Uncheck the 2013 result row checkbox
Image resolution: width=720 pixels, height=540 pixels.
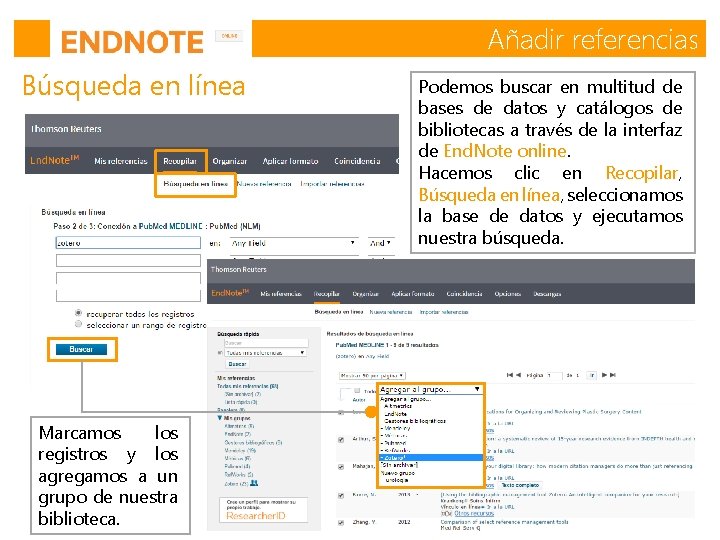tap(341, 496)
